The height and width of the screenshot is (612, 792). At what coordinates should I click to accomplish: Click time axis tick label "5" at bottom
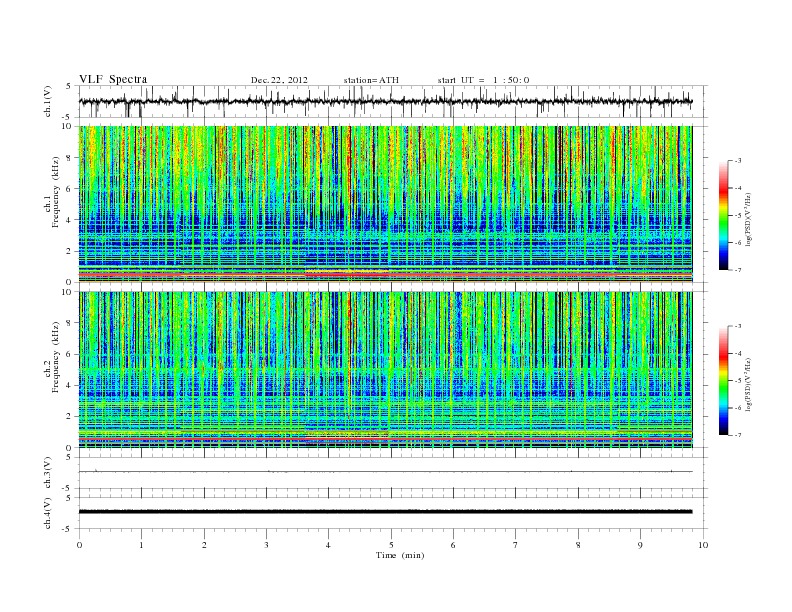391,545
